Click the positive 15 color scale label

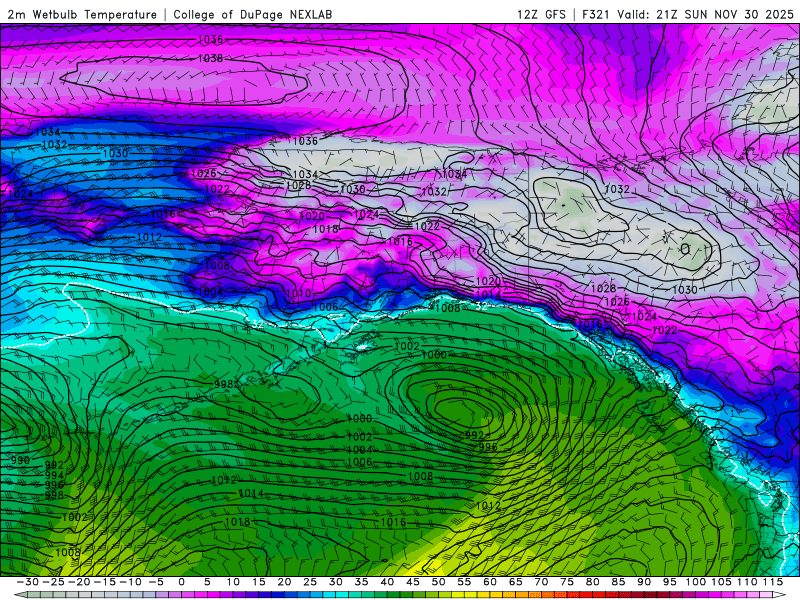tap(259, 582)
